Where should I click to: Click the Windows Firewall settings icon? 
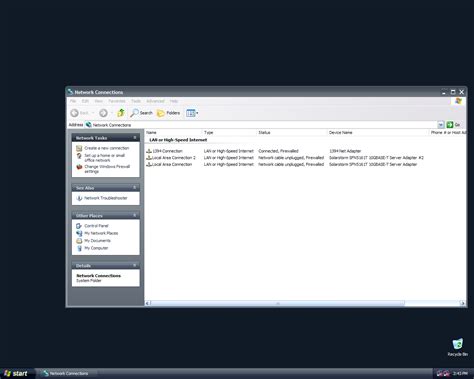[79, 167]
